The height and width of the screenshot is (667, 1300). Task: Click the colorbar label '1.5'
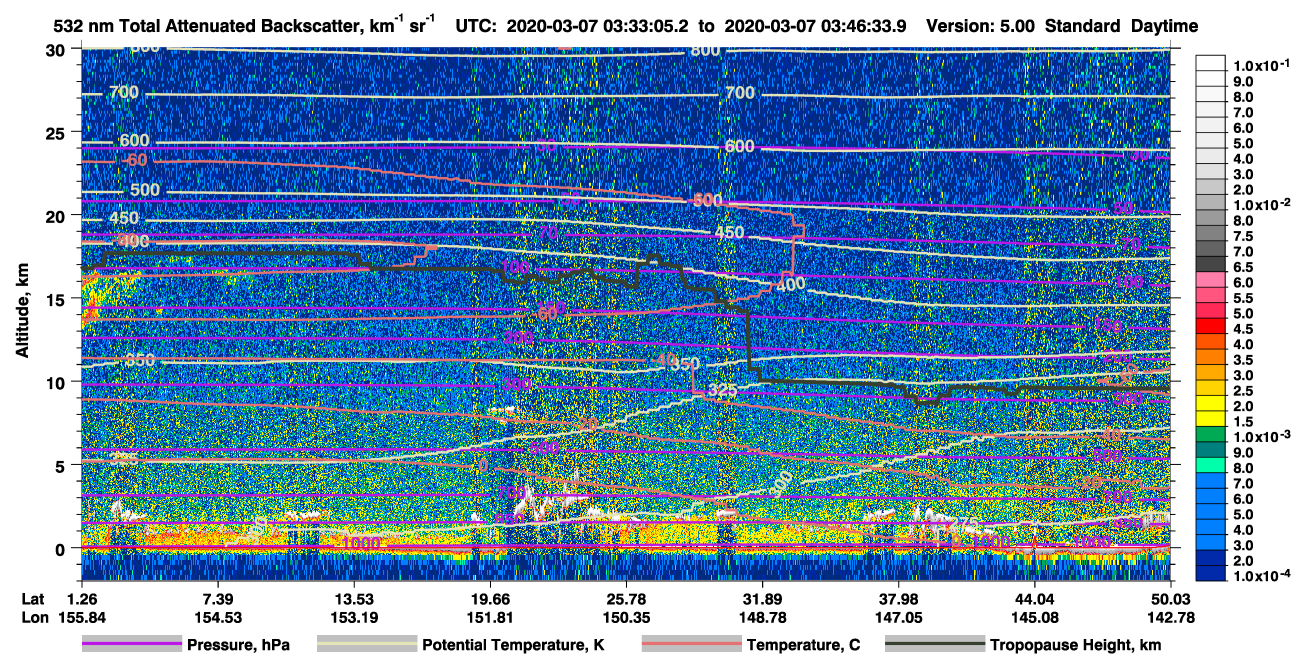point(1244,422)
